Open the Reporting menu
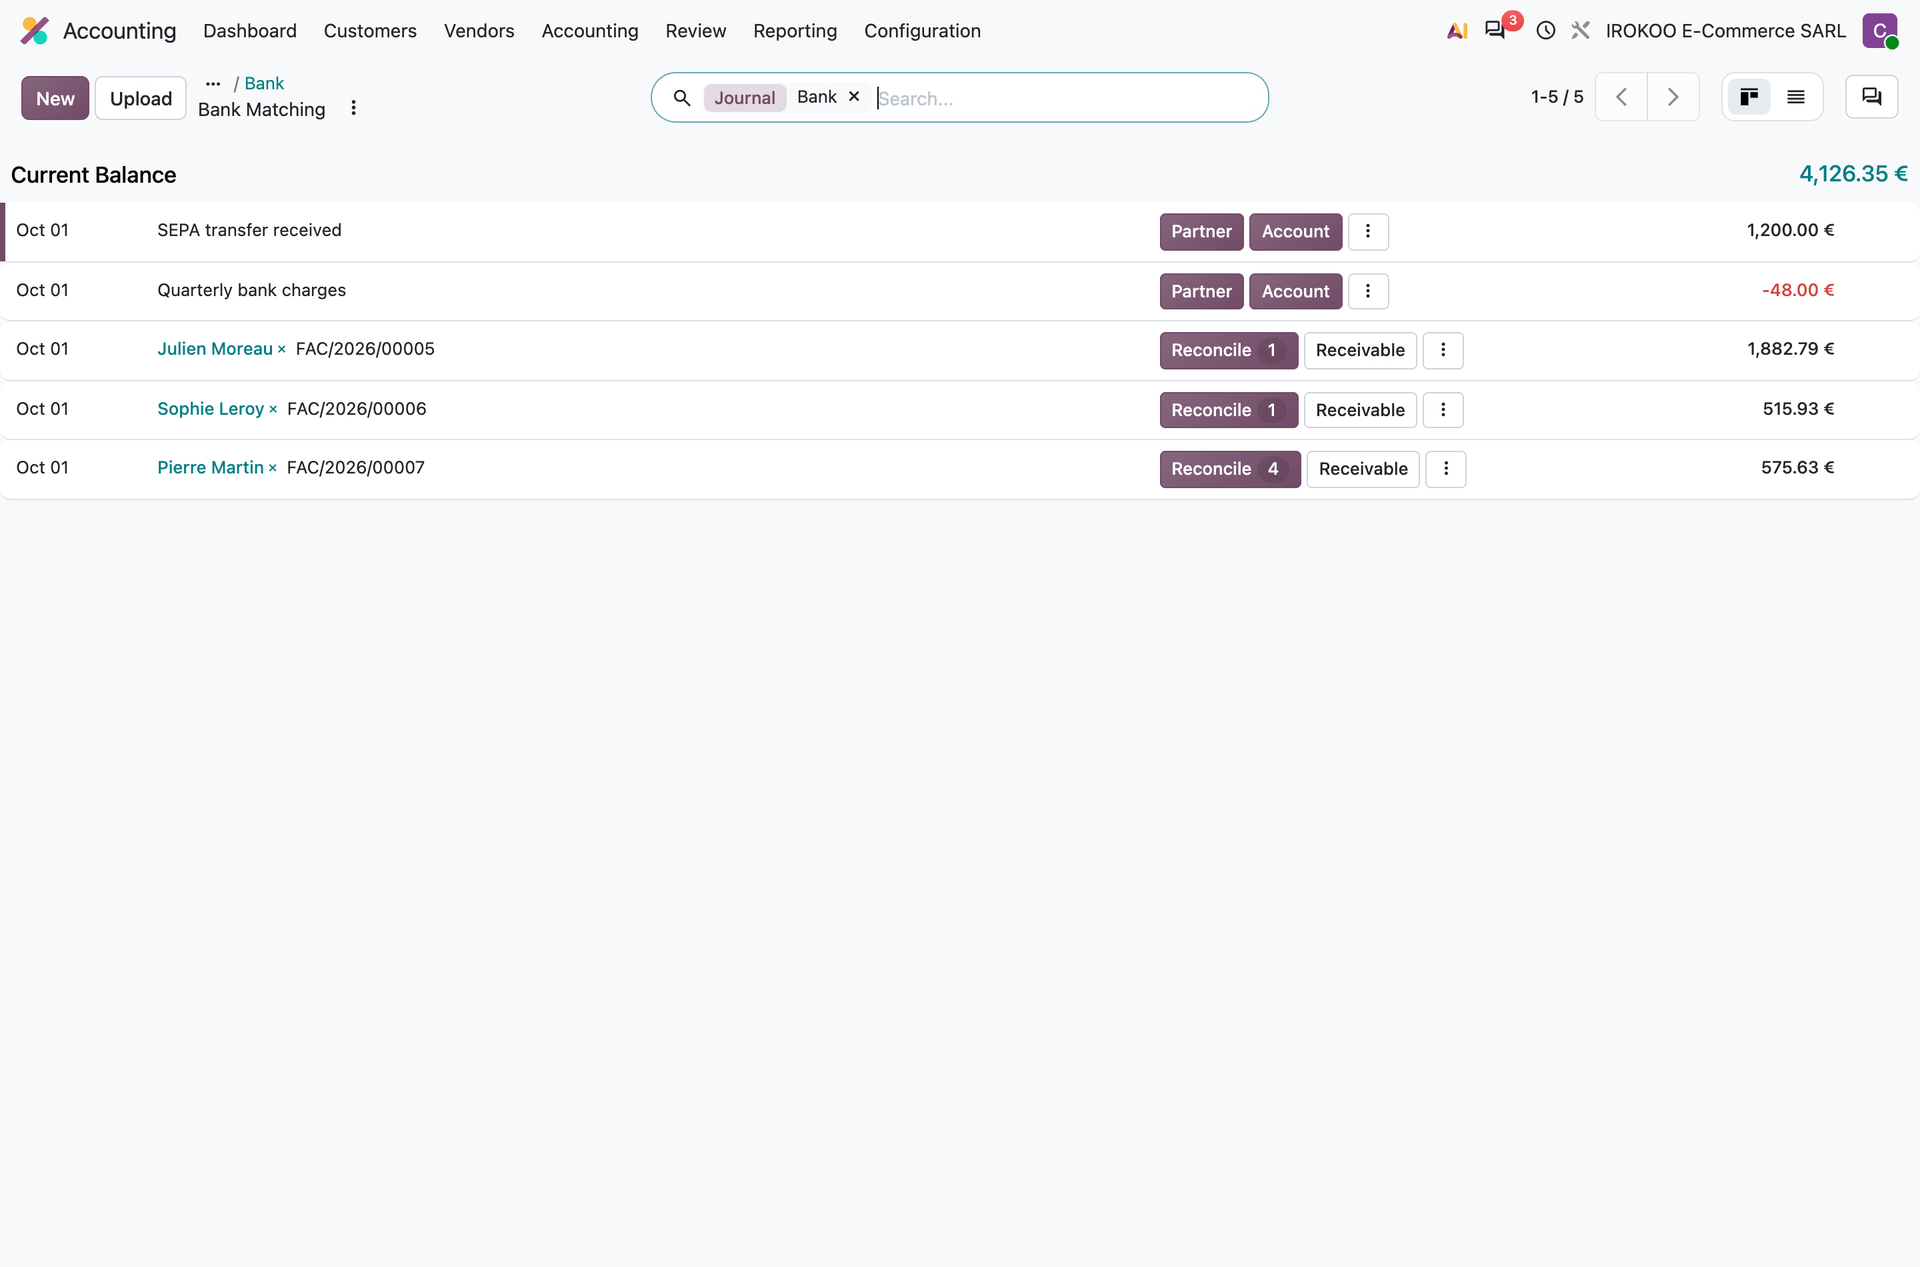1920x1267 pixels. click(x=795, y=31)
